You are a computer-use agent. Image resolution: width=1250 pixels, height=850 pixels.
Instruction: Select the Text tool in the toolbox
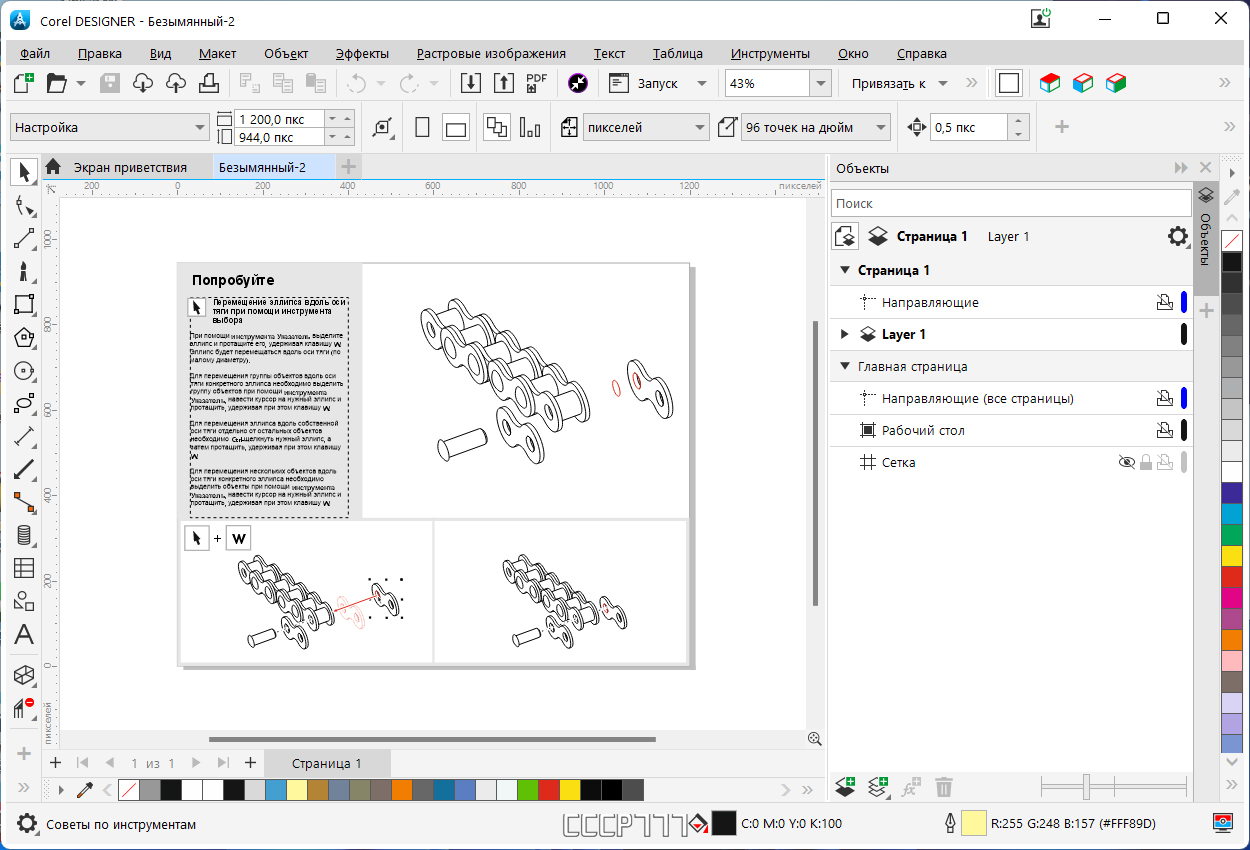24,635
